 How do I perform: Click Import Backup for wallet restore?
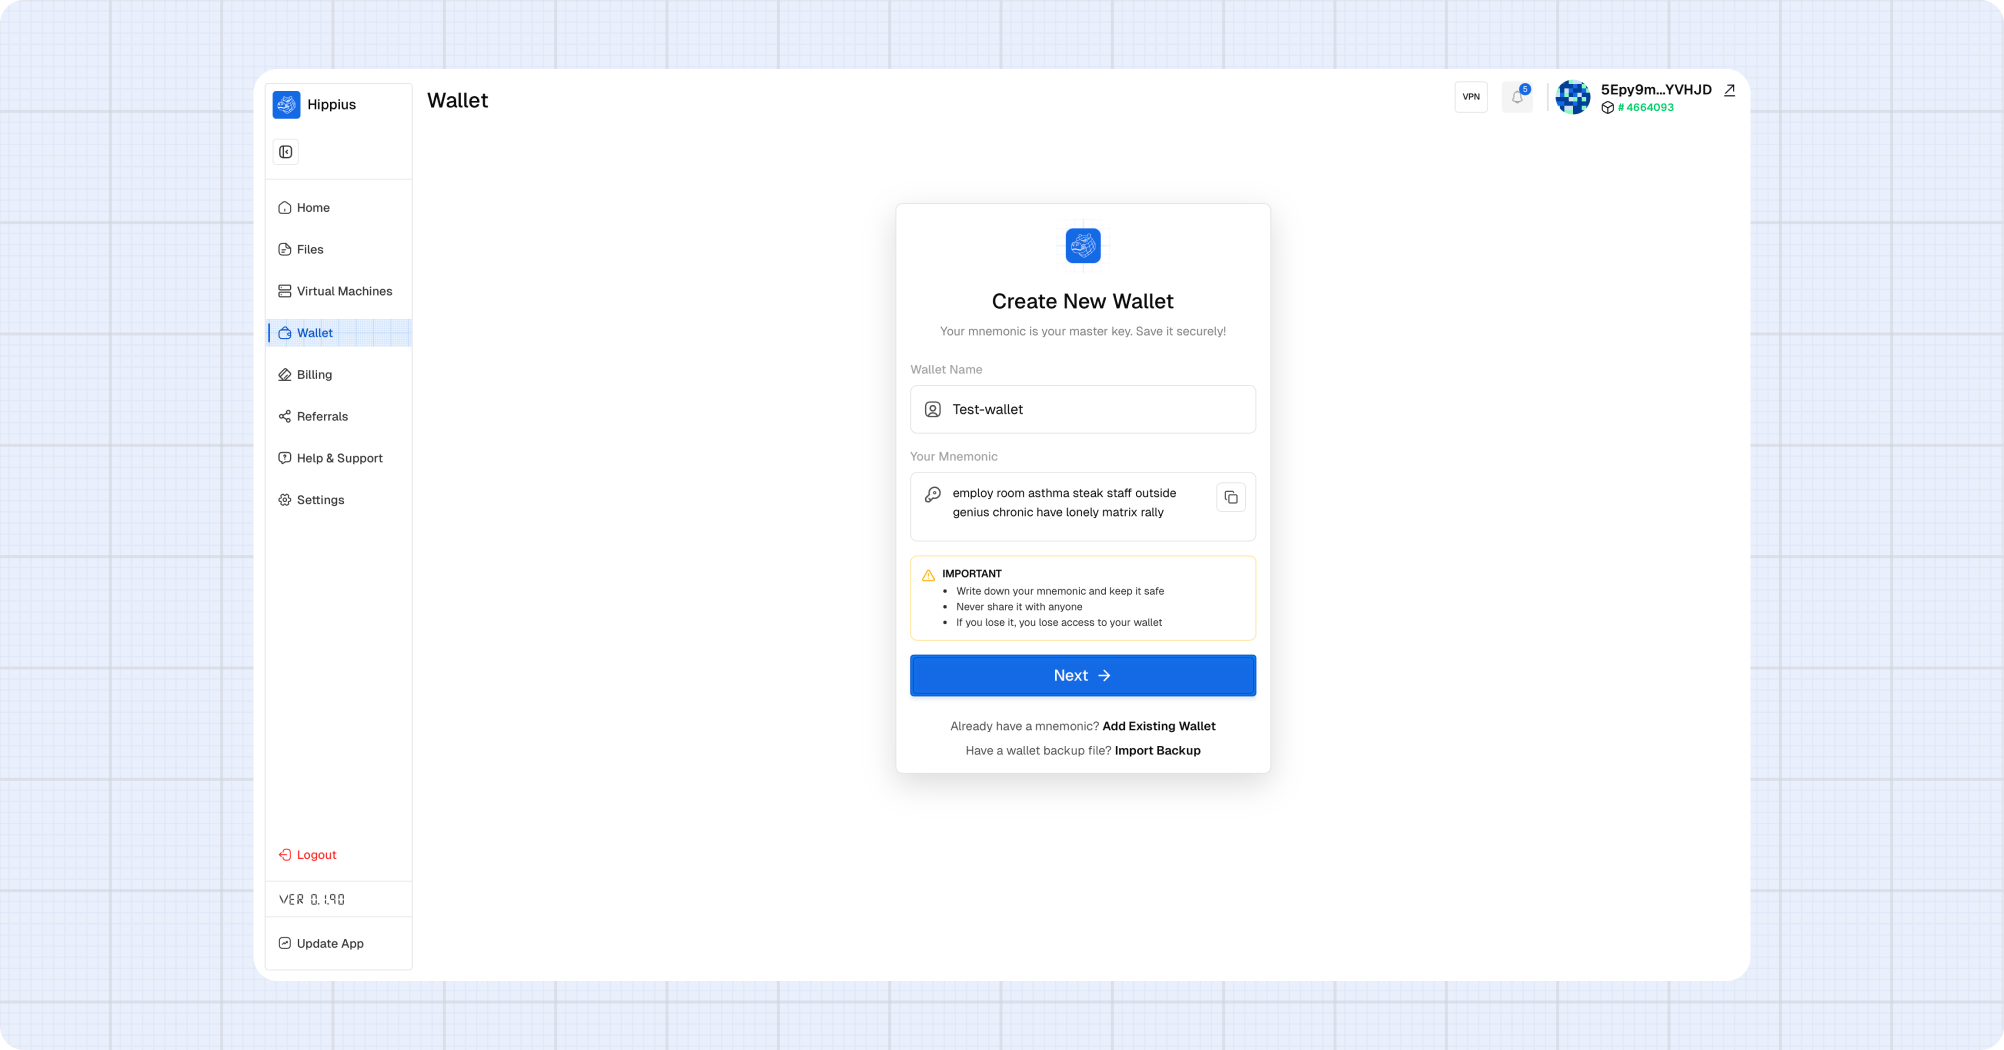[1157, 750]
